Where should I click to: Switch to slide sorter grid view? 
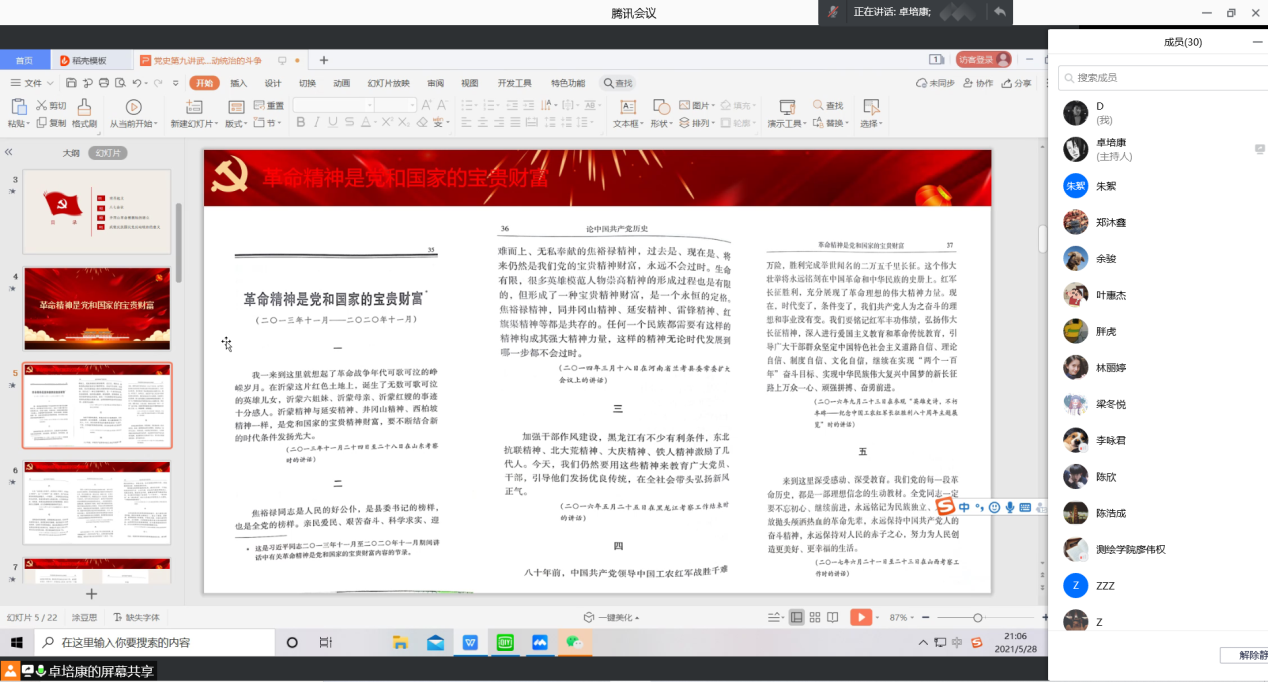point(815,617)
